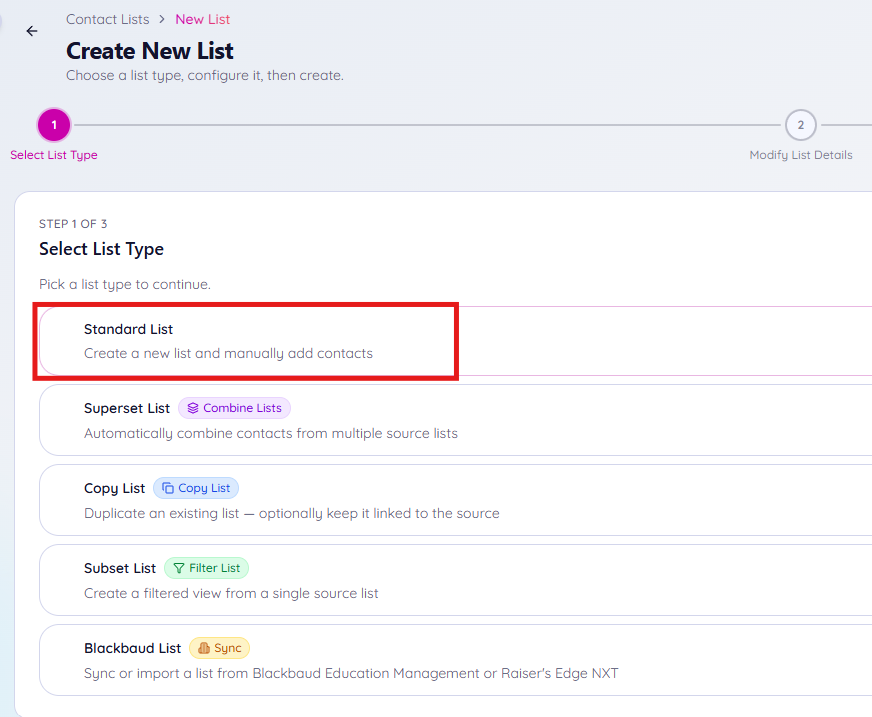Click the Create New List heading
Screen dimensions: 872x717
pos(150,51)
